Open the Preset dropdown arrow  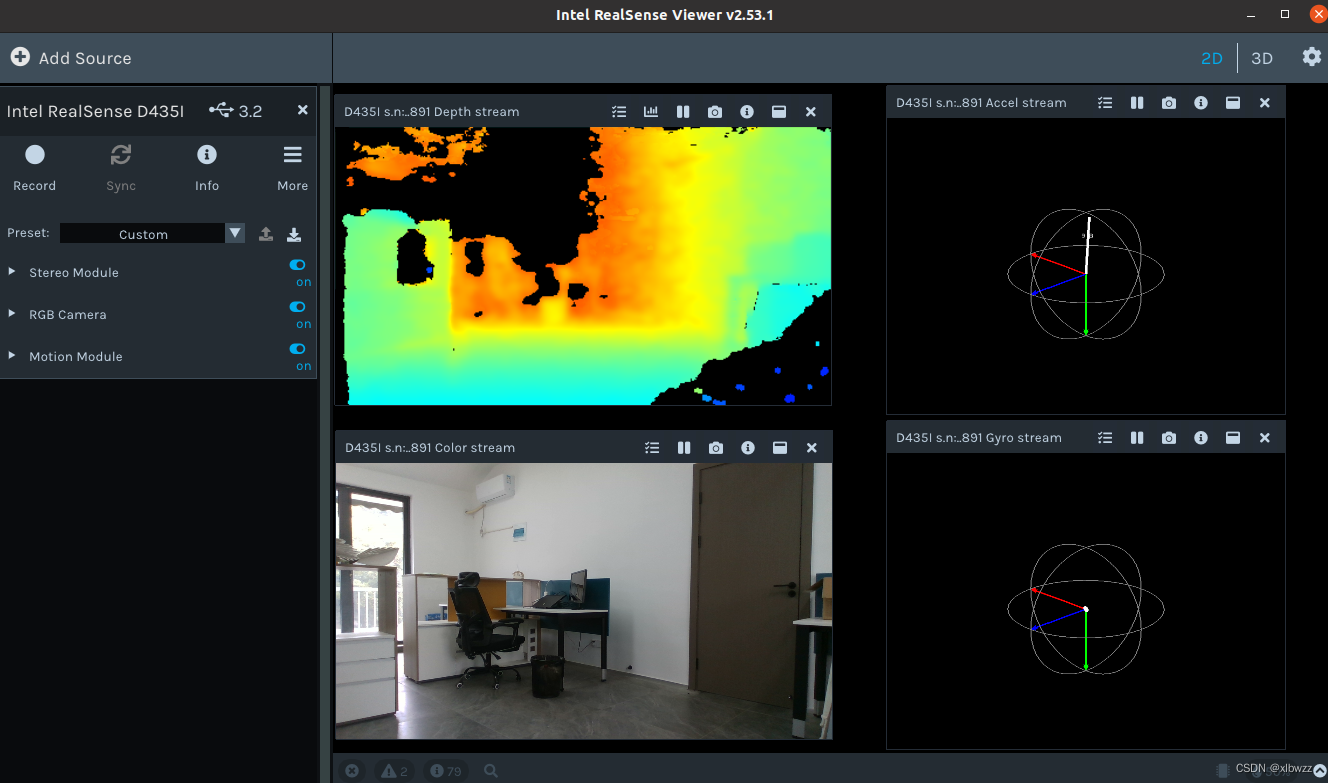[x=235, y=233]
